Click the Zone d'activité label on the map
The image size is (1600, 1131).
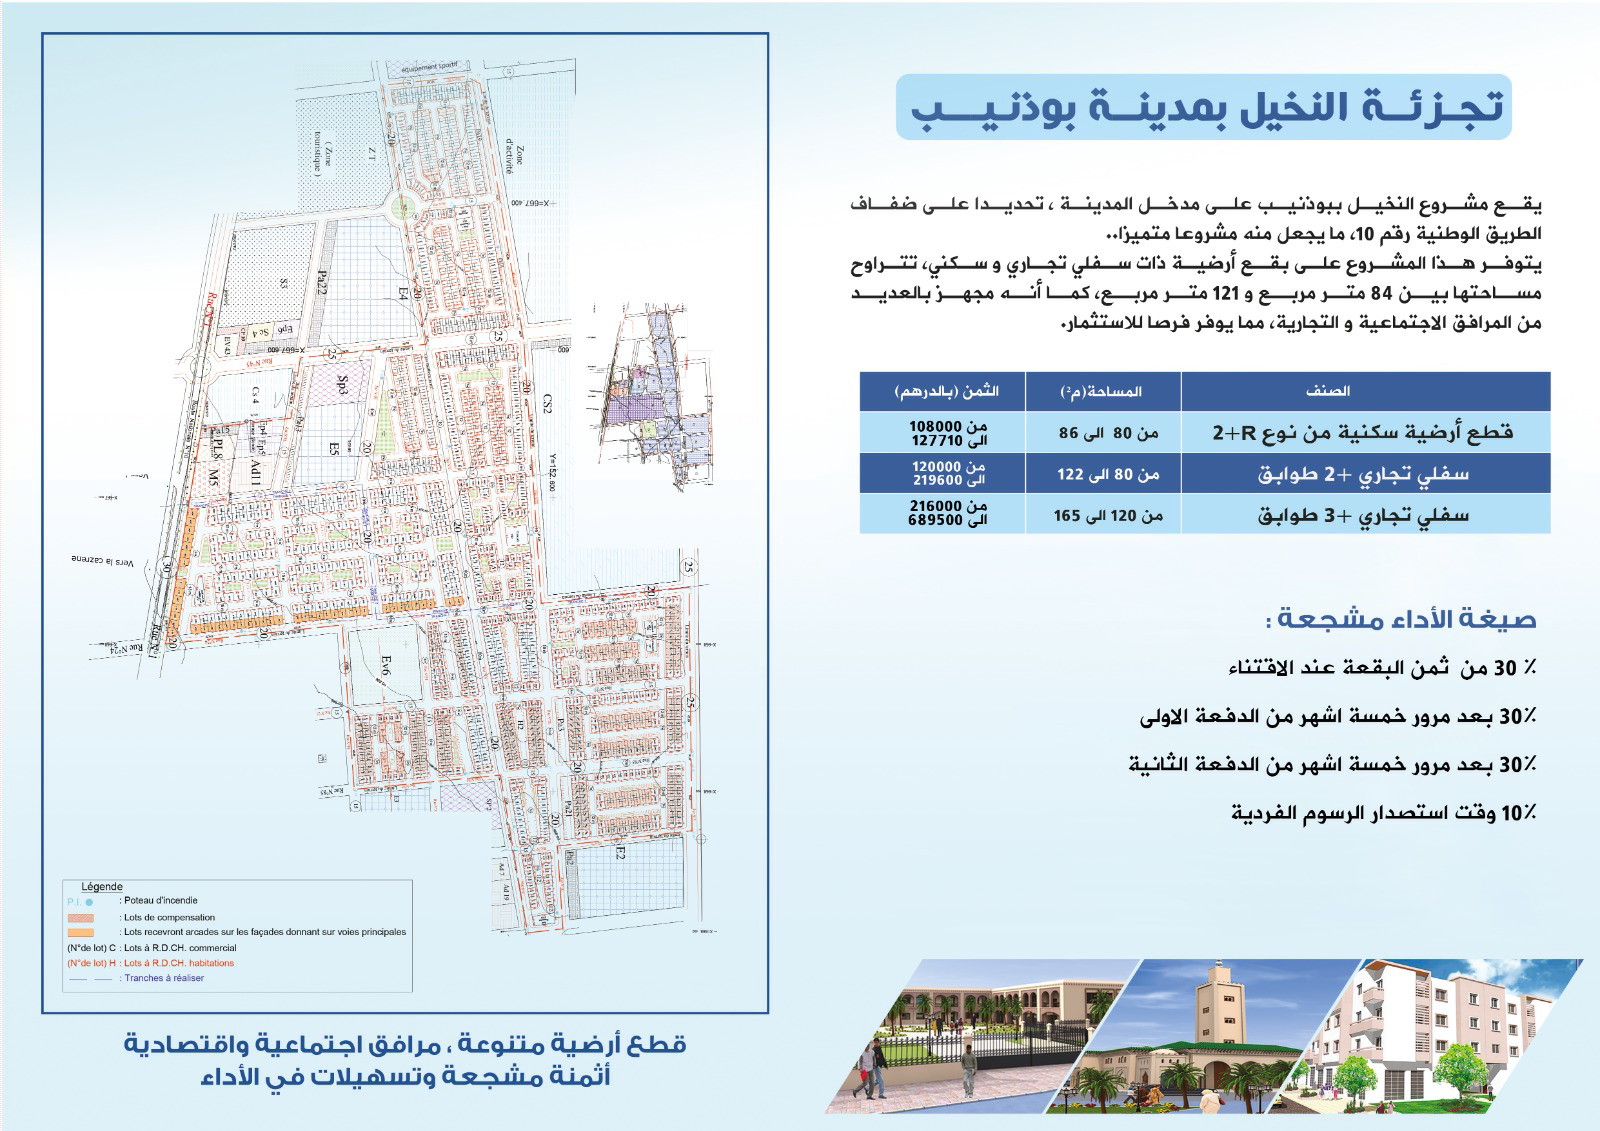tap(514, 154)
